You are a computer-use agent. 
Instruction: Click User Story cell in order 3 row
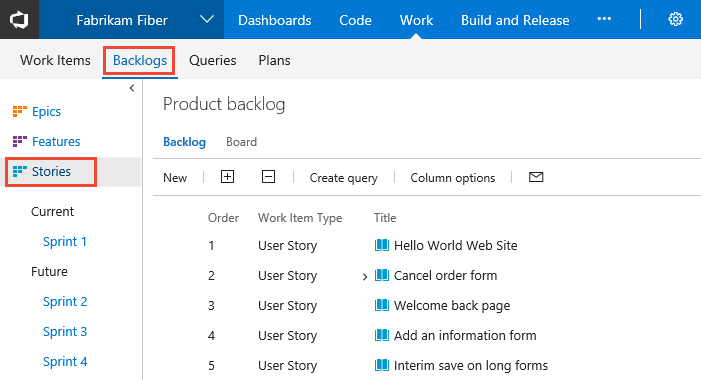(287, 305)
